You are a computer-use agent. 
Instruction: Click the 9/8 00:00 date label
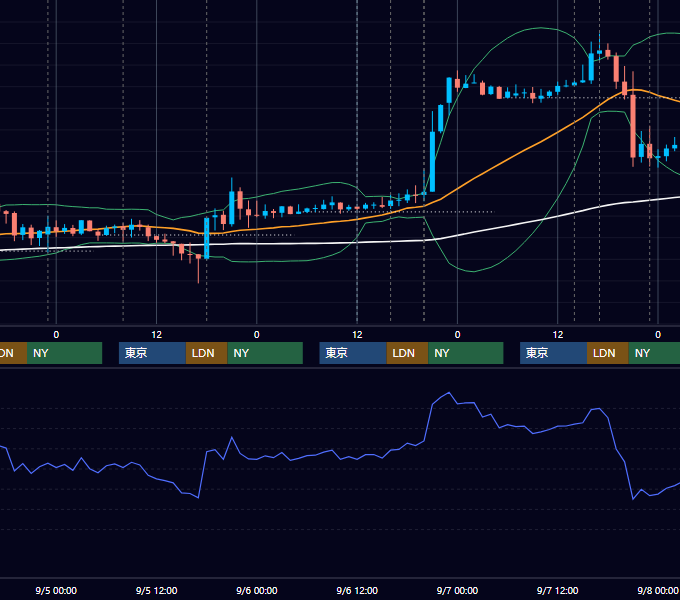[658, 590]
